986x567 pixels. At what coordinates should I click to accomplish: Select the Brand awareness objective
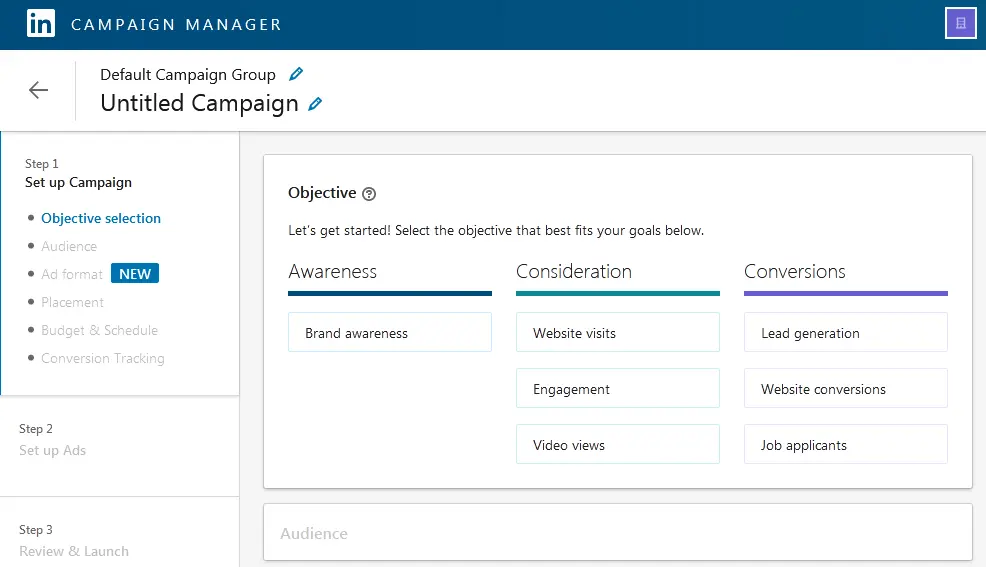tap(389, 333)
